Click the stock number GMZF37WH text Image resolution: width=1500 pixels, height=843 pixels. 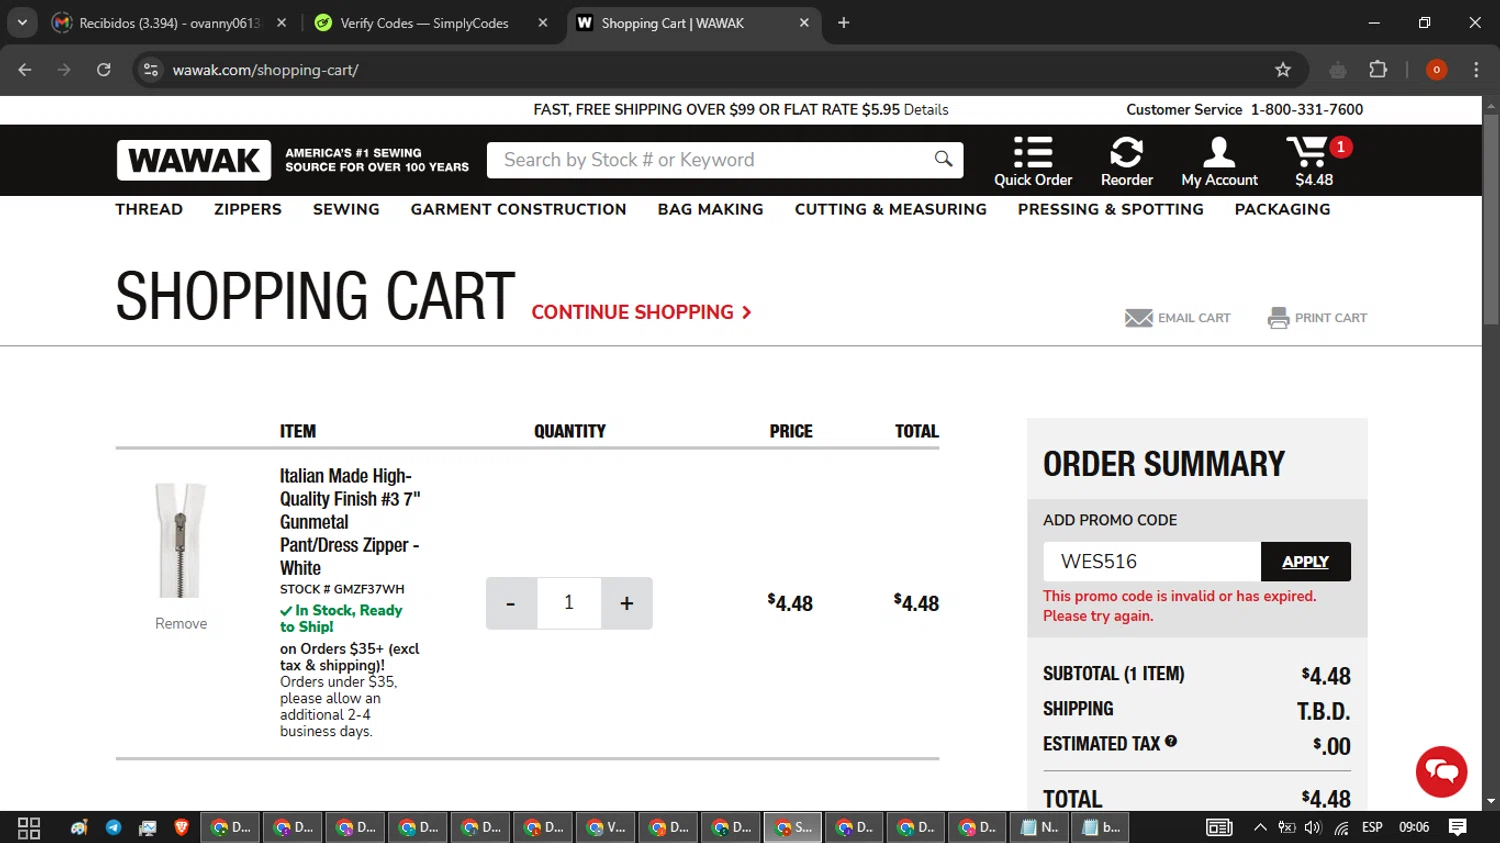[369, 589]
